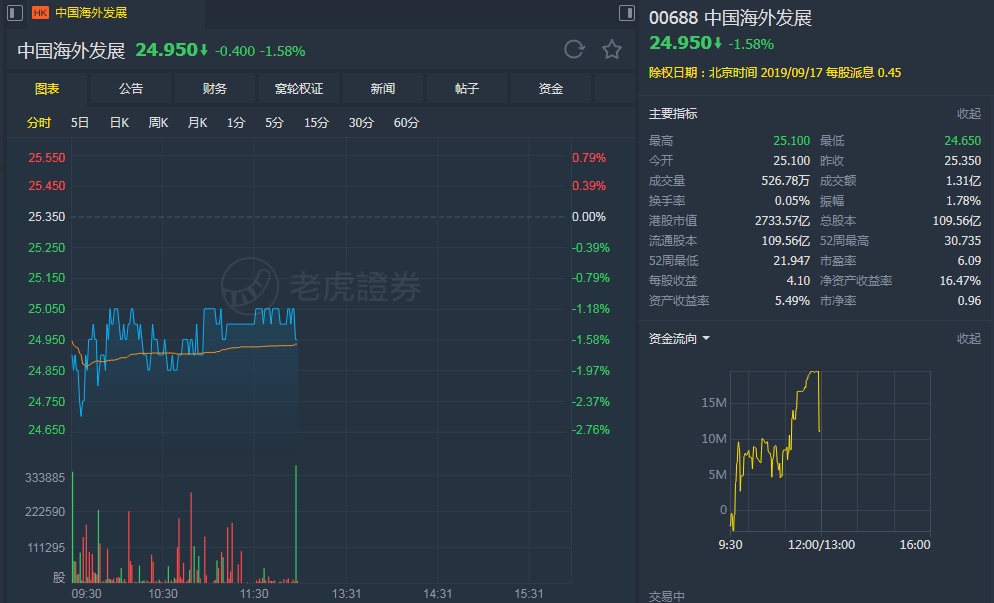
Task: Click the 最低 value 24.650
Action: click(x=962, y=141)
